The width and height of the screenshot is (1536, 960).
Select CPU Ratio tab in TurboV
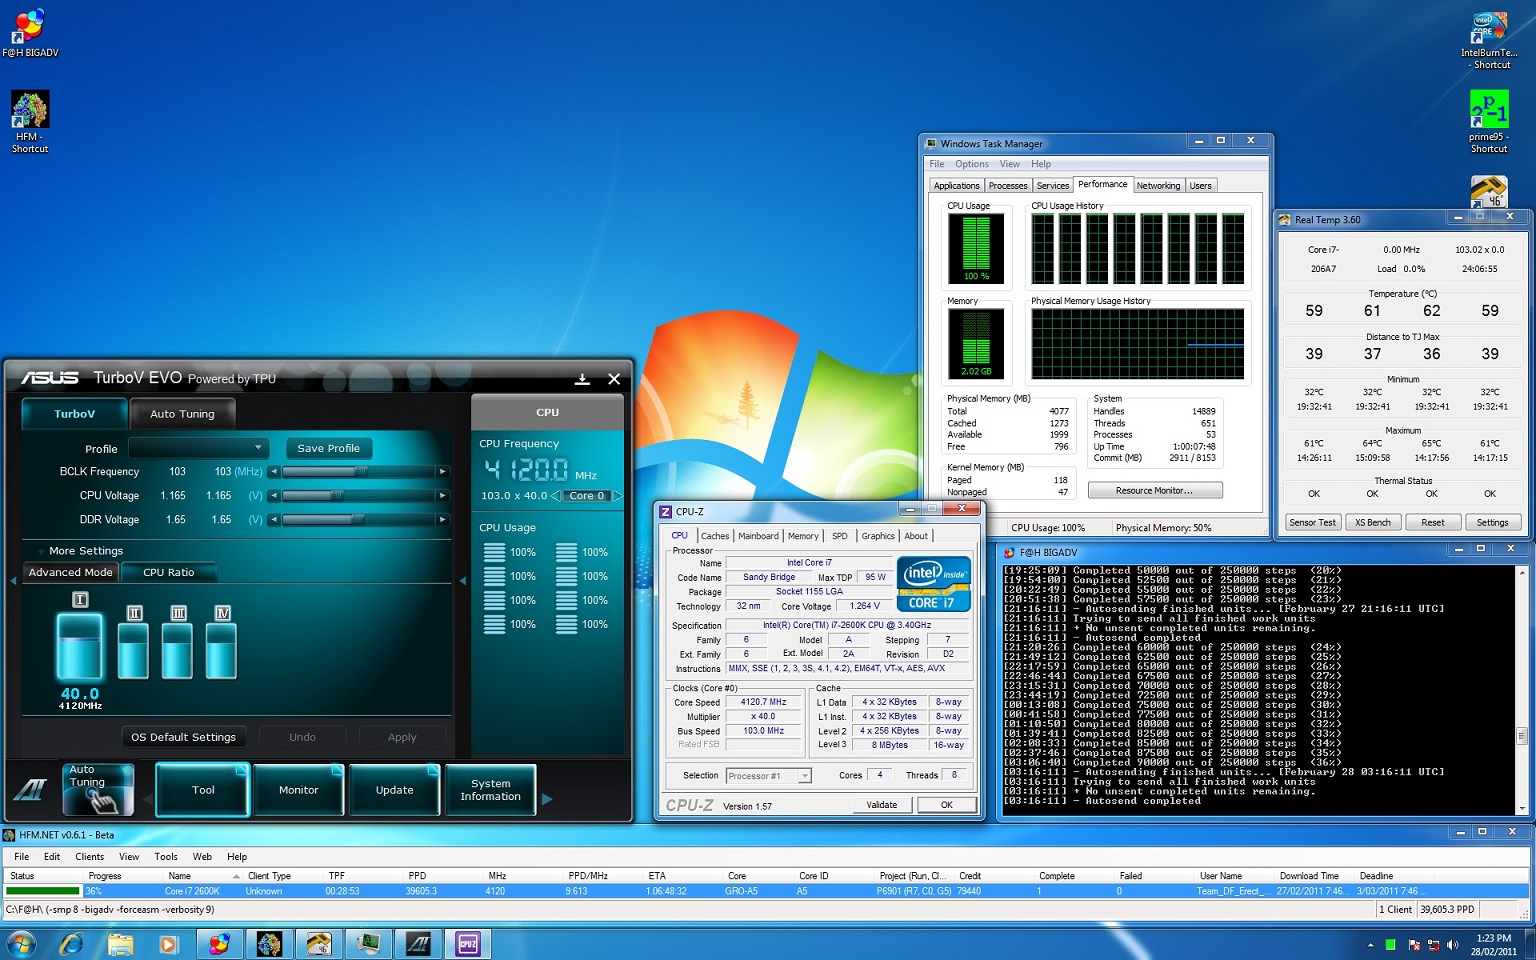(168, 573)
